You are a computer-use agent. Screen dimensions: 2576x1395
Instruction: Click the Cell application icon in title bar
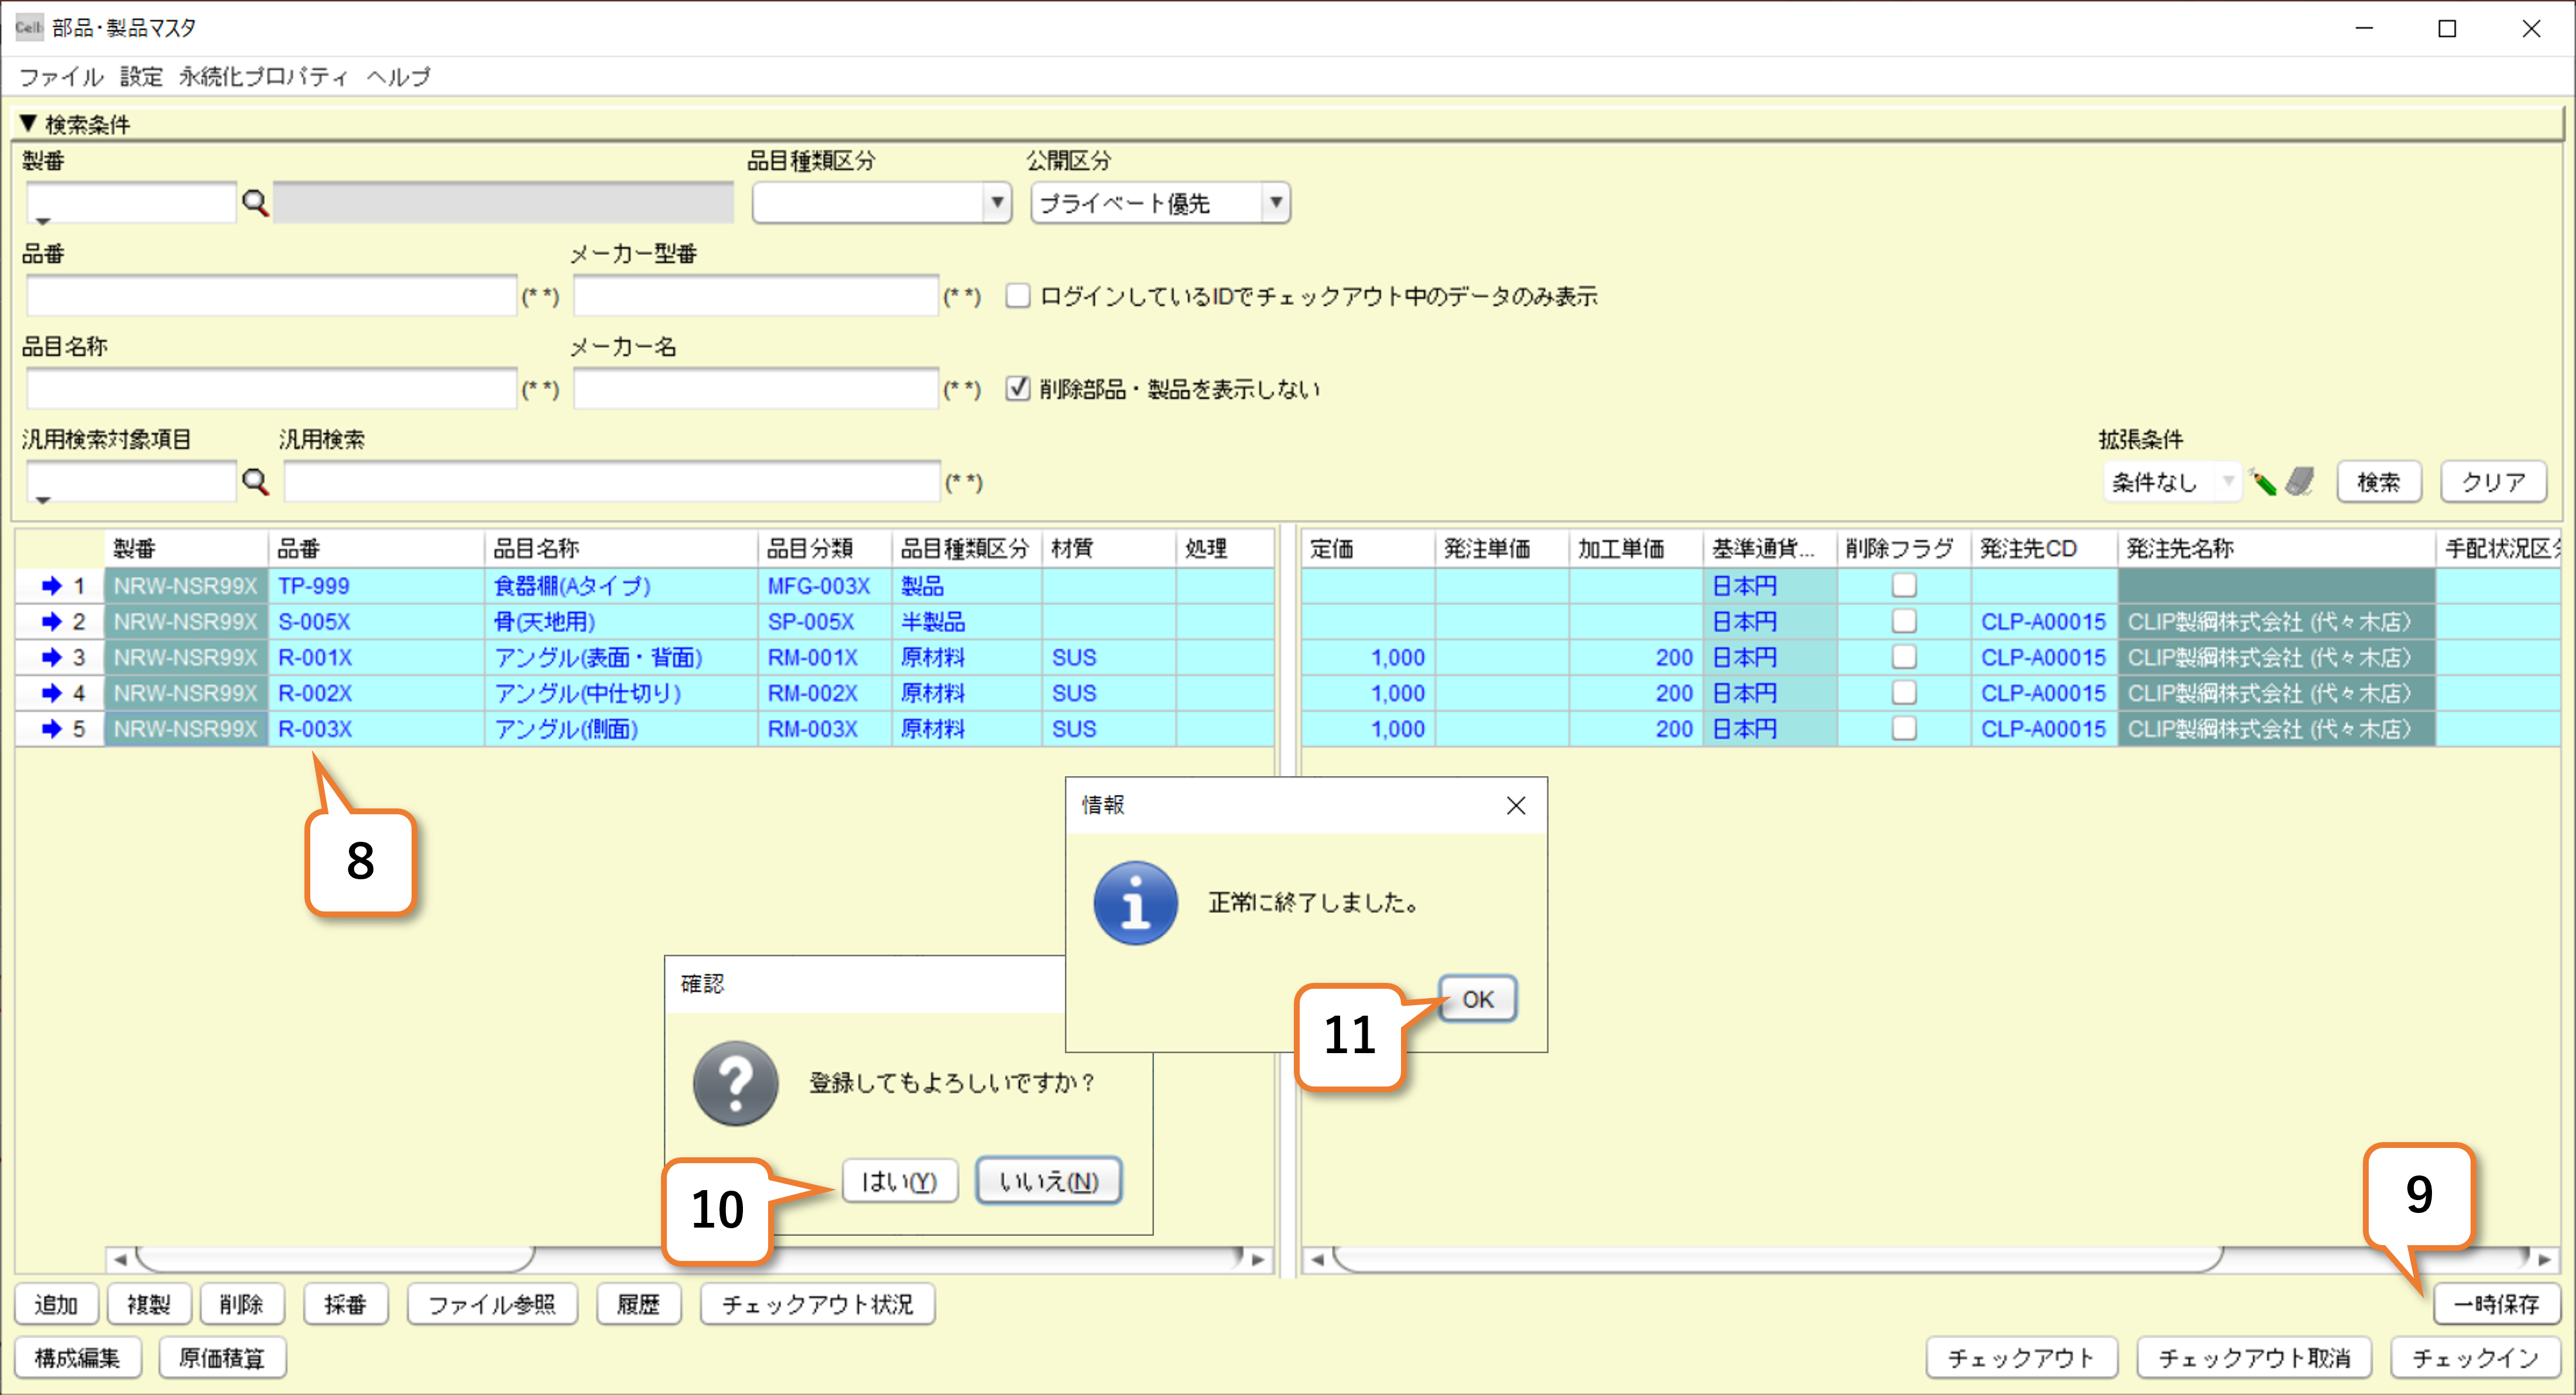(29, 27)
